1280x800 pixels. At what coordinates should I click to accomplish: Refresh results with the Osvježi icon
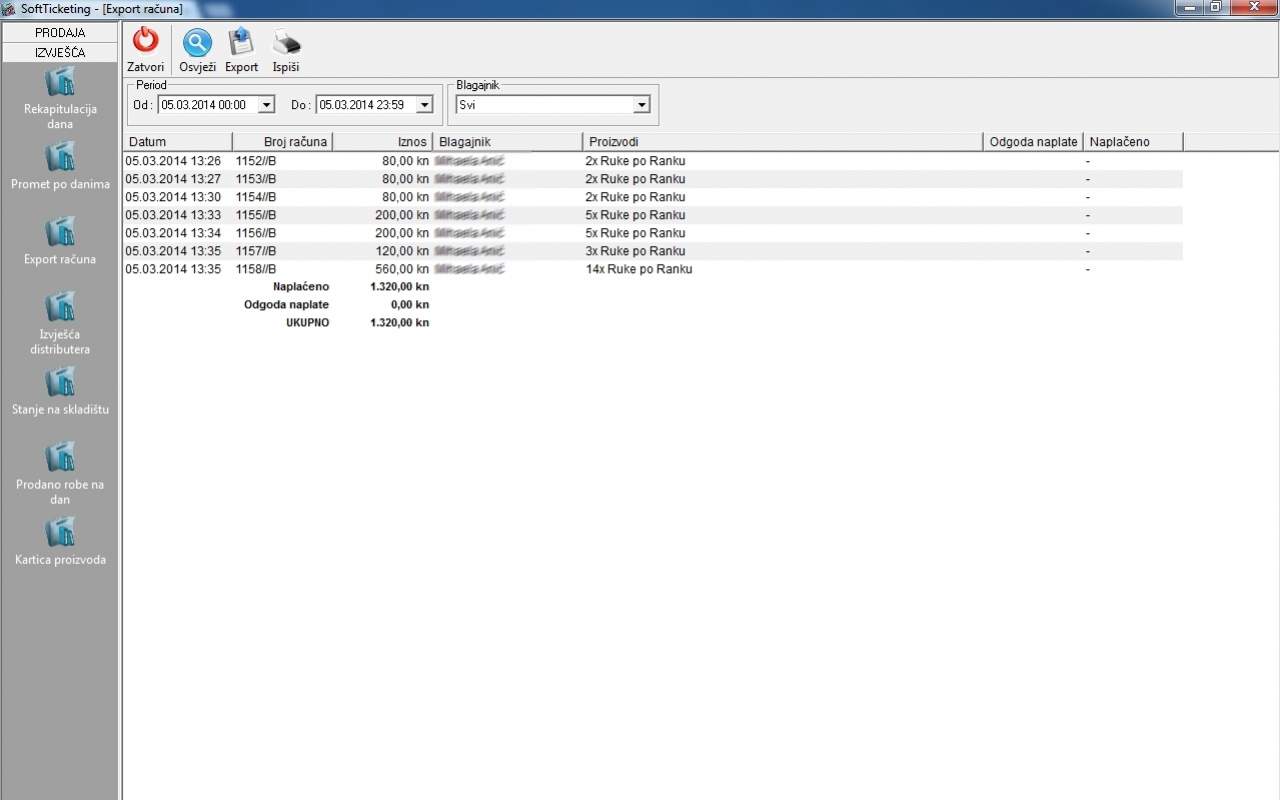[x=197, y=42]
